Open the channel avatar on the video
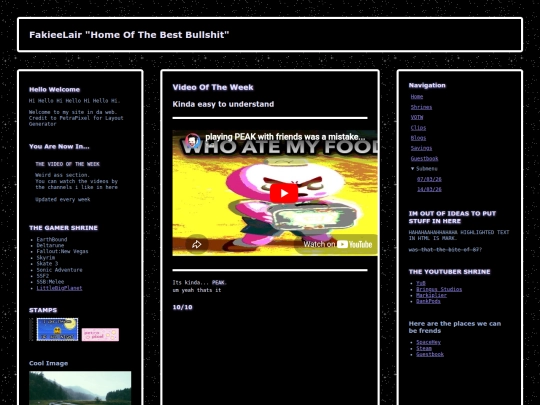 click(192, 140)
